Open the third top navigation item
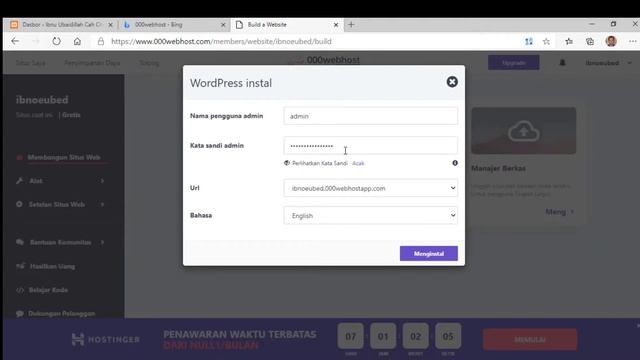Screen dimensions: 640x360 click(149, 63)
